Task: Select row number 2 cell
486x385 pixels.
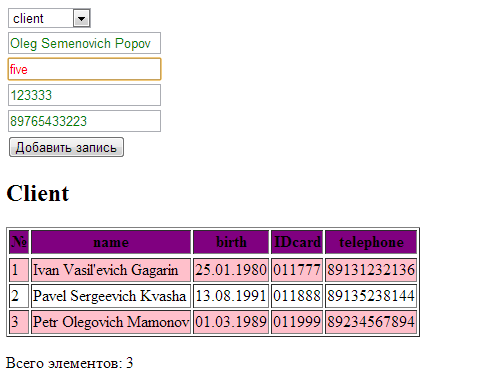Action: point(19,296)
